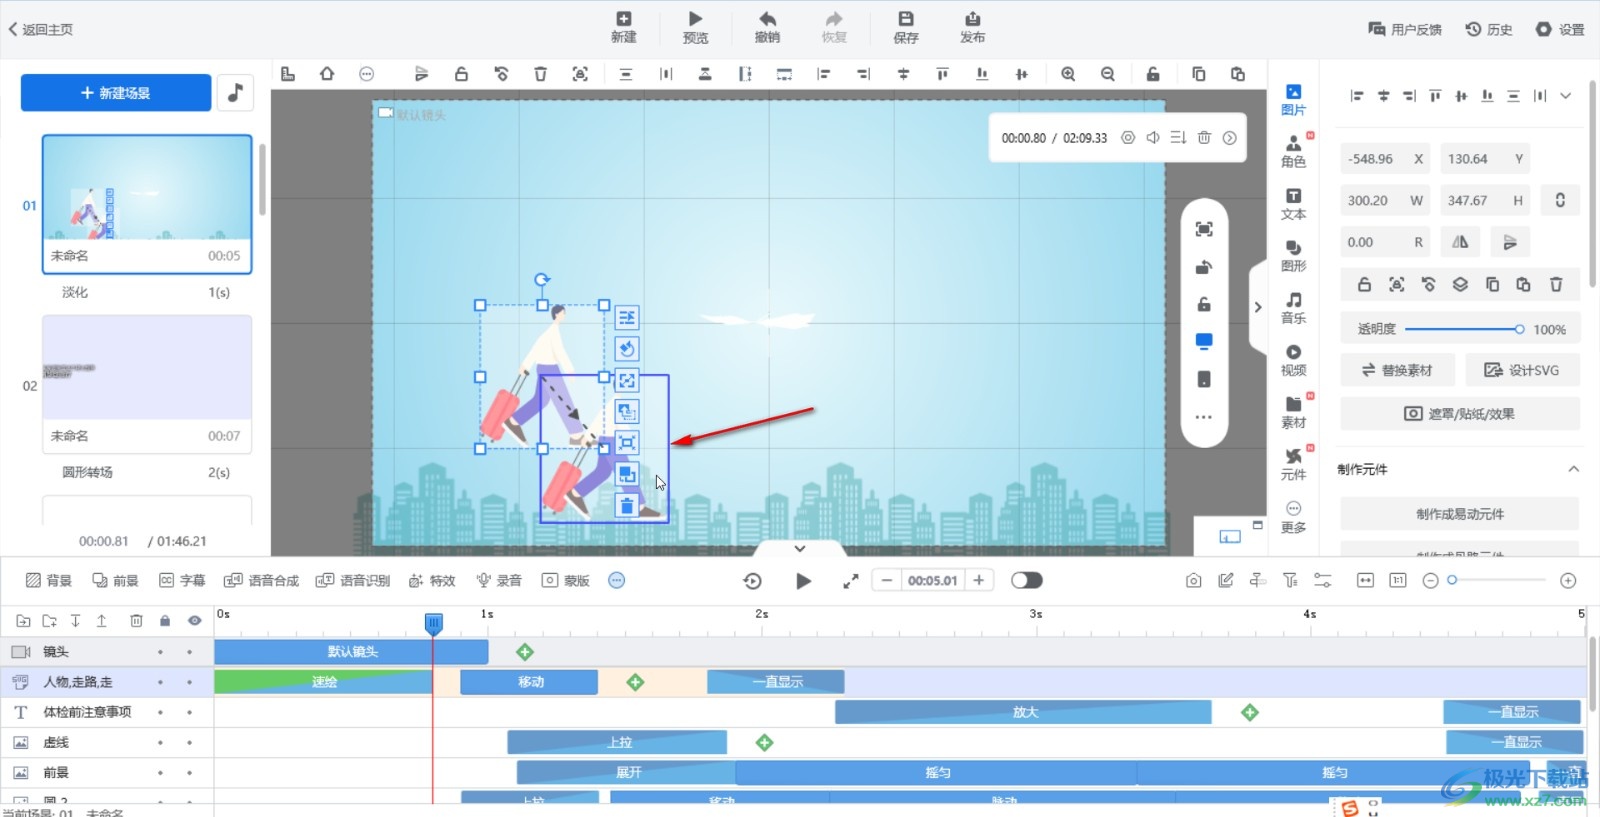Increase scene duration with plus button

pos(979,581)
